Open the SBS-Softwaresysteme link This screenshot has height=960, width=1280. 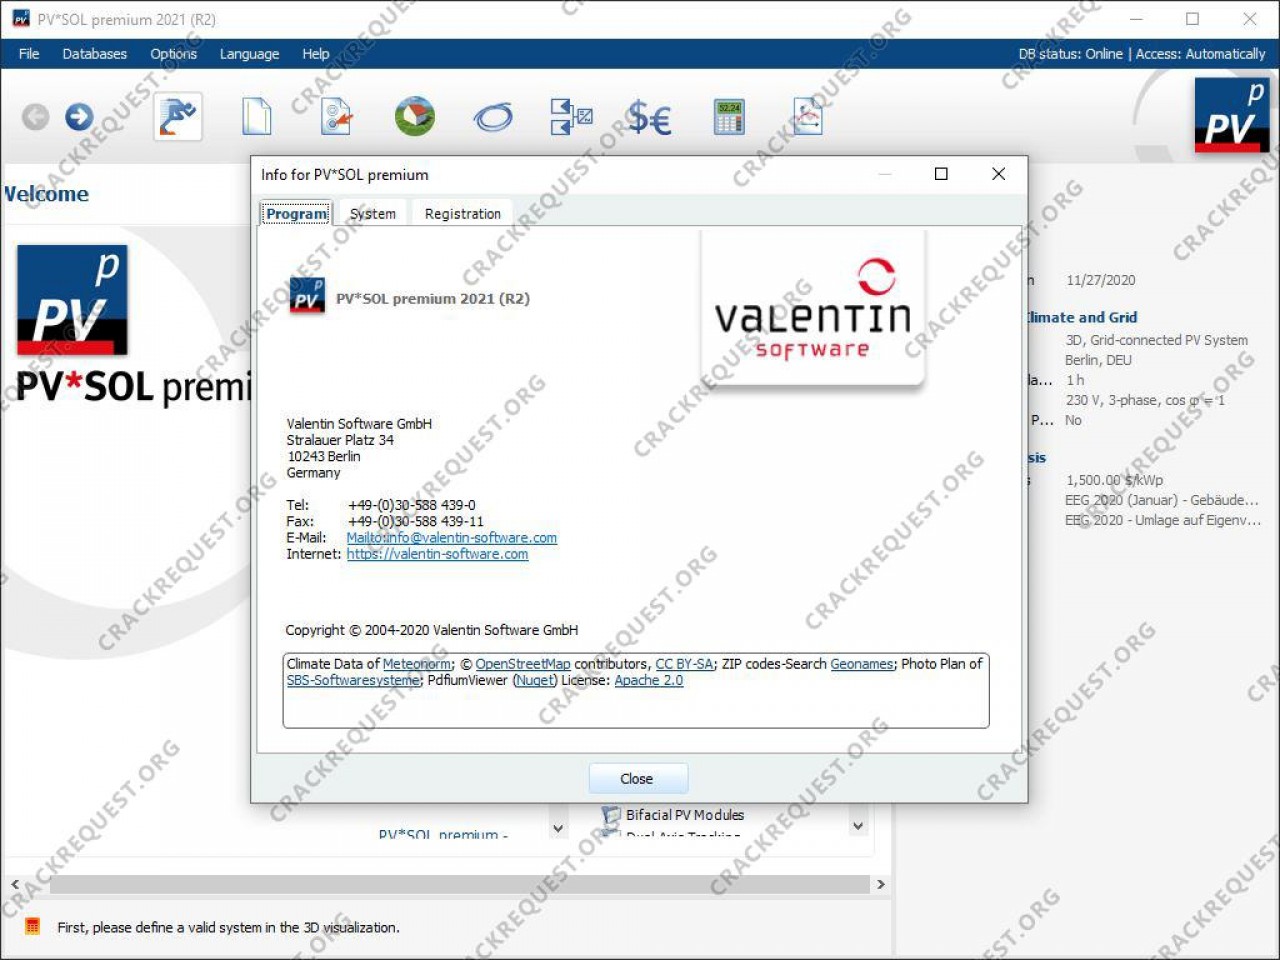(354, 680)
